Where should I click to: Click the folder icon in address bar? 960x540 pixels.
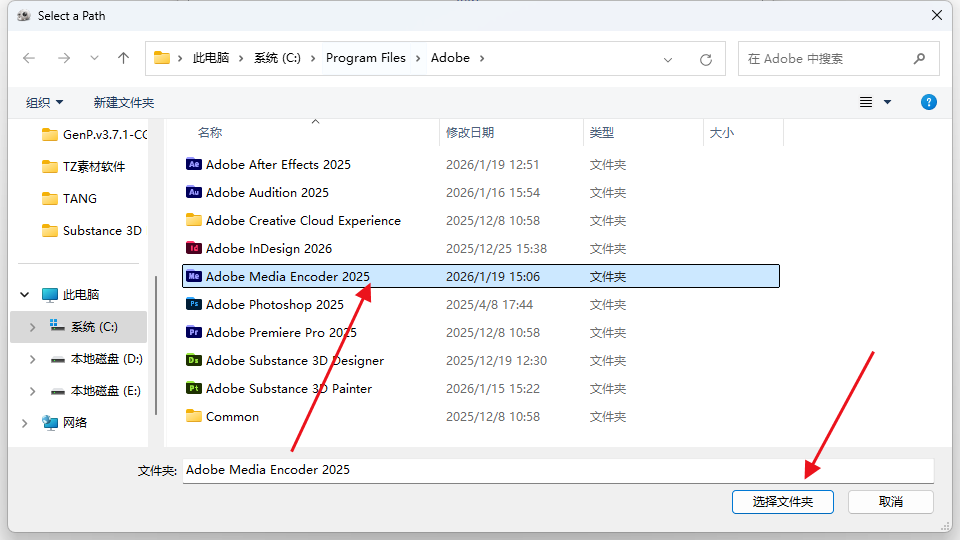click(x=162, y=58)
